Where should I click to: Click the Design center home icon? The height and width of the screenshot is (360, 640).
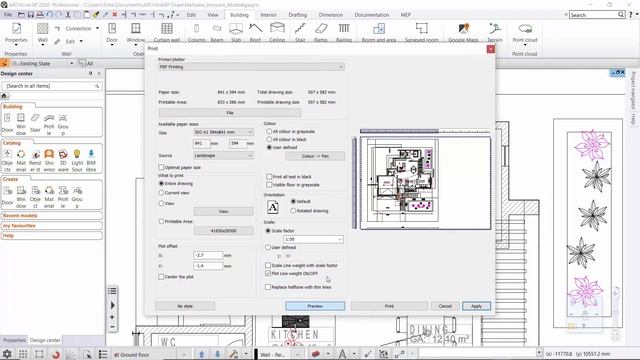click(x=4, y=96)
